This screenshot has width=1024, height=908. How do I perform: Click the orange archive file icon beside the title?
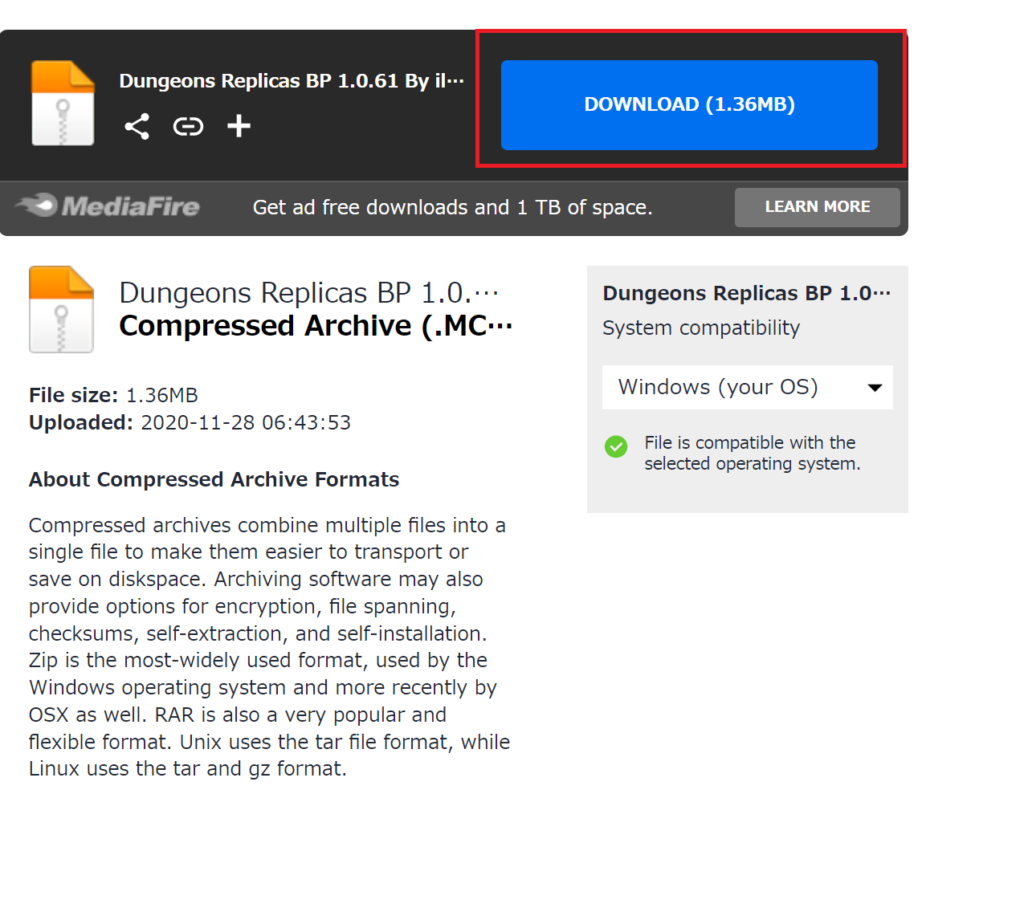(61, 309)
